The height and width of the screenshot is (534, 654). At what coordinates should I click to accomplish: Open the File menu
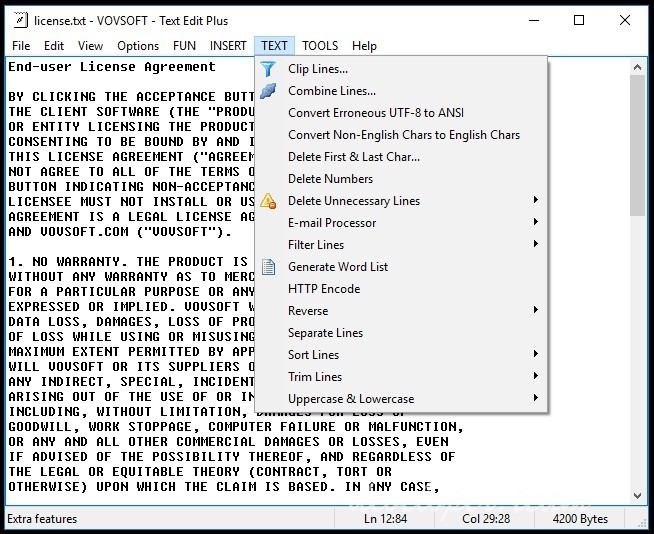pyautogui.click(x=21, y=45)
